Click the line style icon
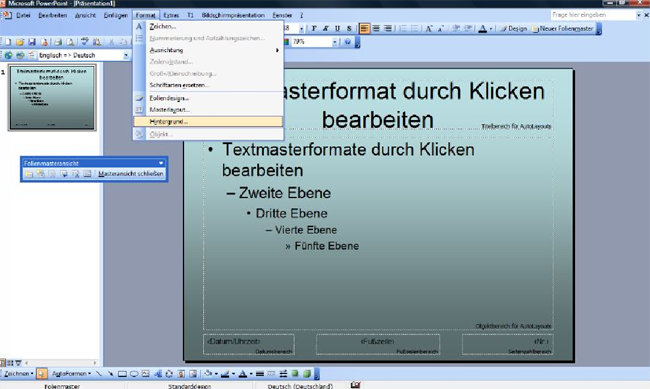This screenshot has height=389, width=650. (260, 374)
